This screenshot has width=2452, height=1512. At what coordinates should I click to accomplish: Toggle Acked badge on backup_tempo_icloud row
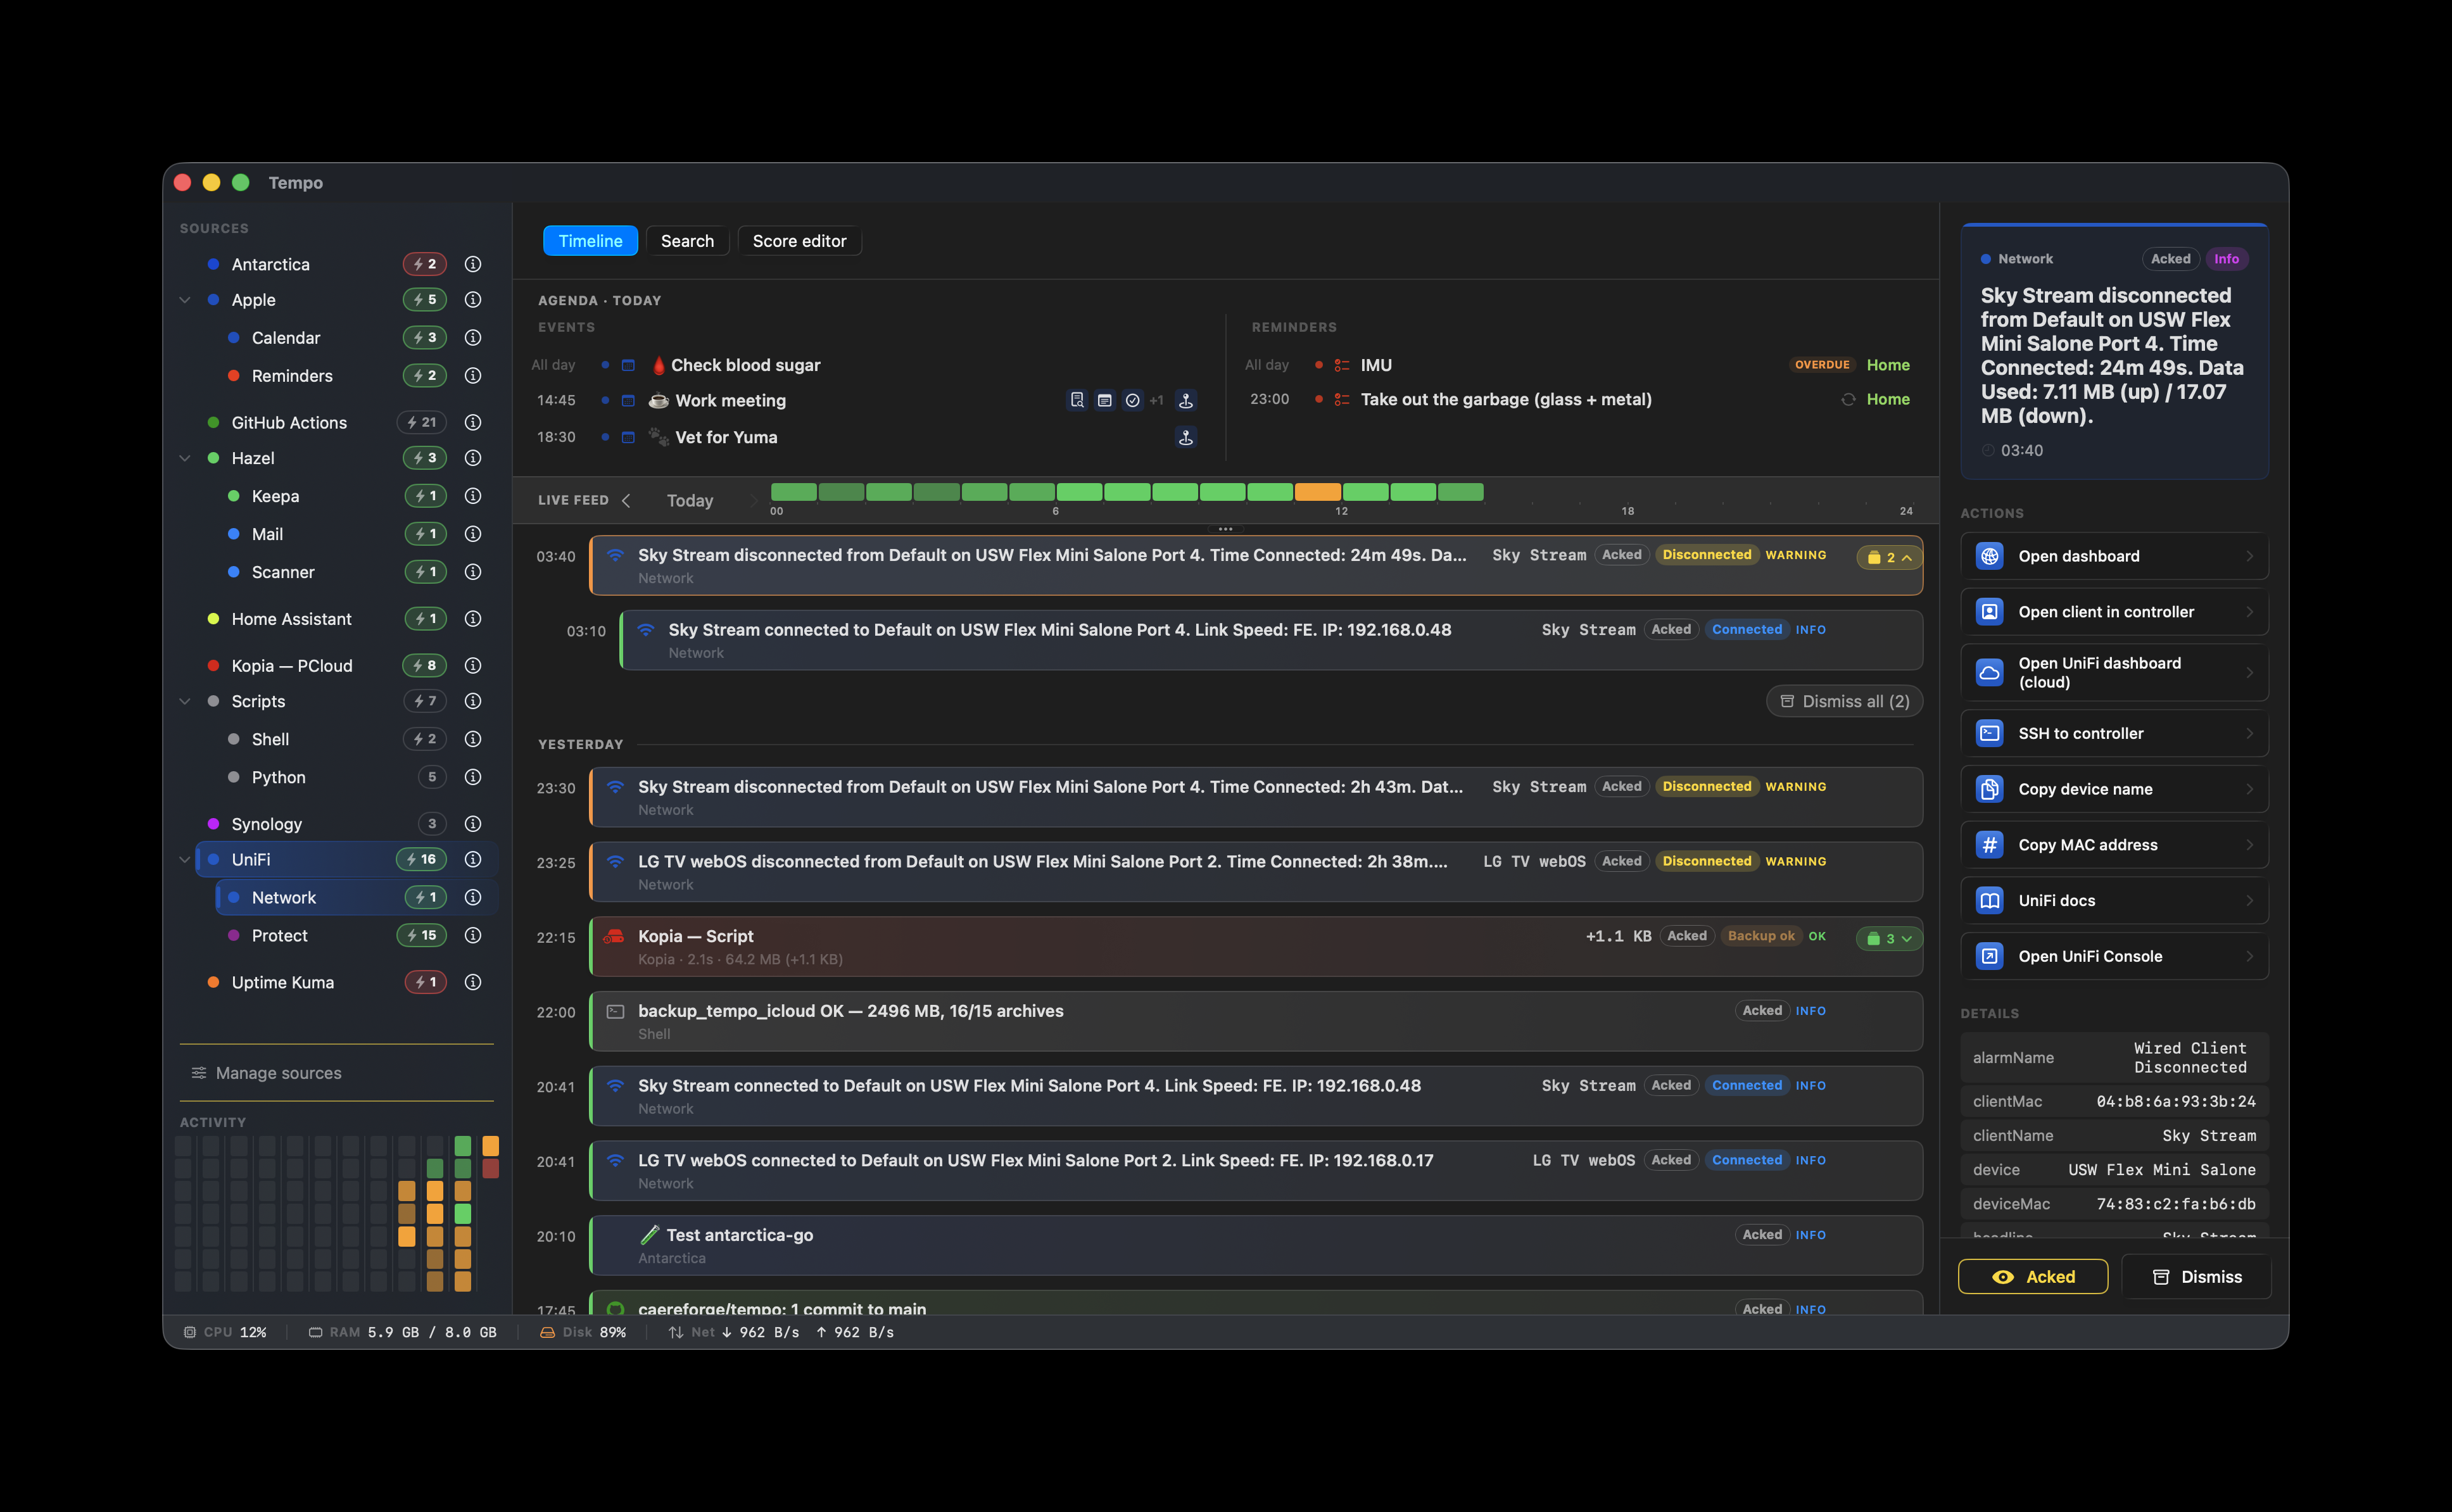1762,1011
